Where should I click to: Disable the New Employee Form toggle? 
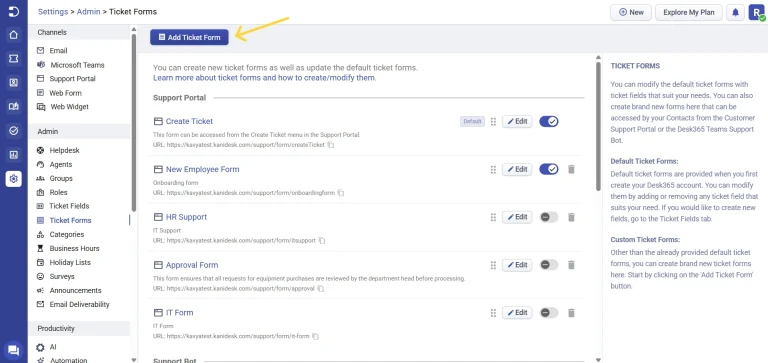[549, 169]
